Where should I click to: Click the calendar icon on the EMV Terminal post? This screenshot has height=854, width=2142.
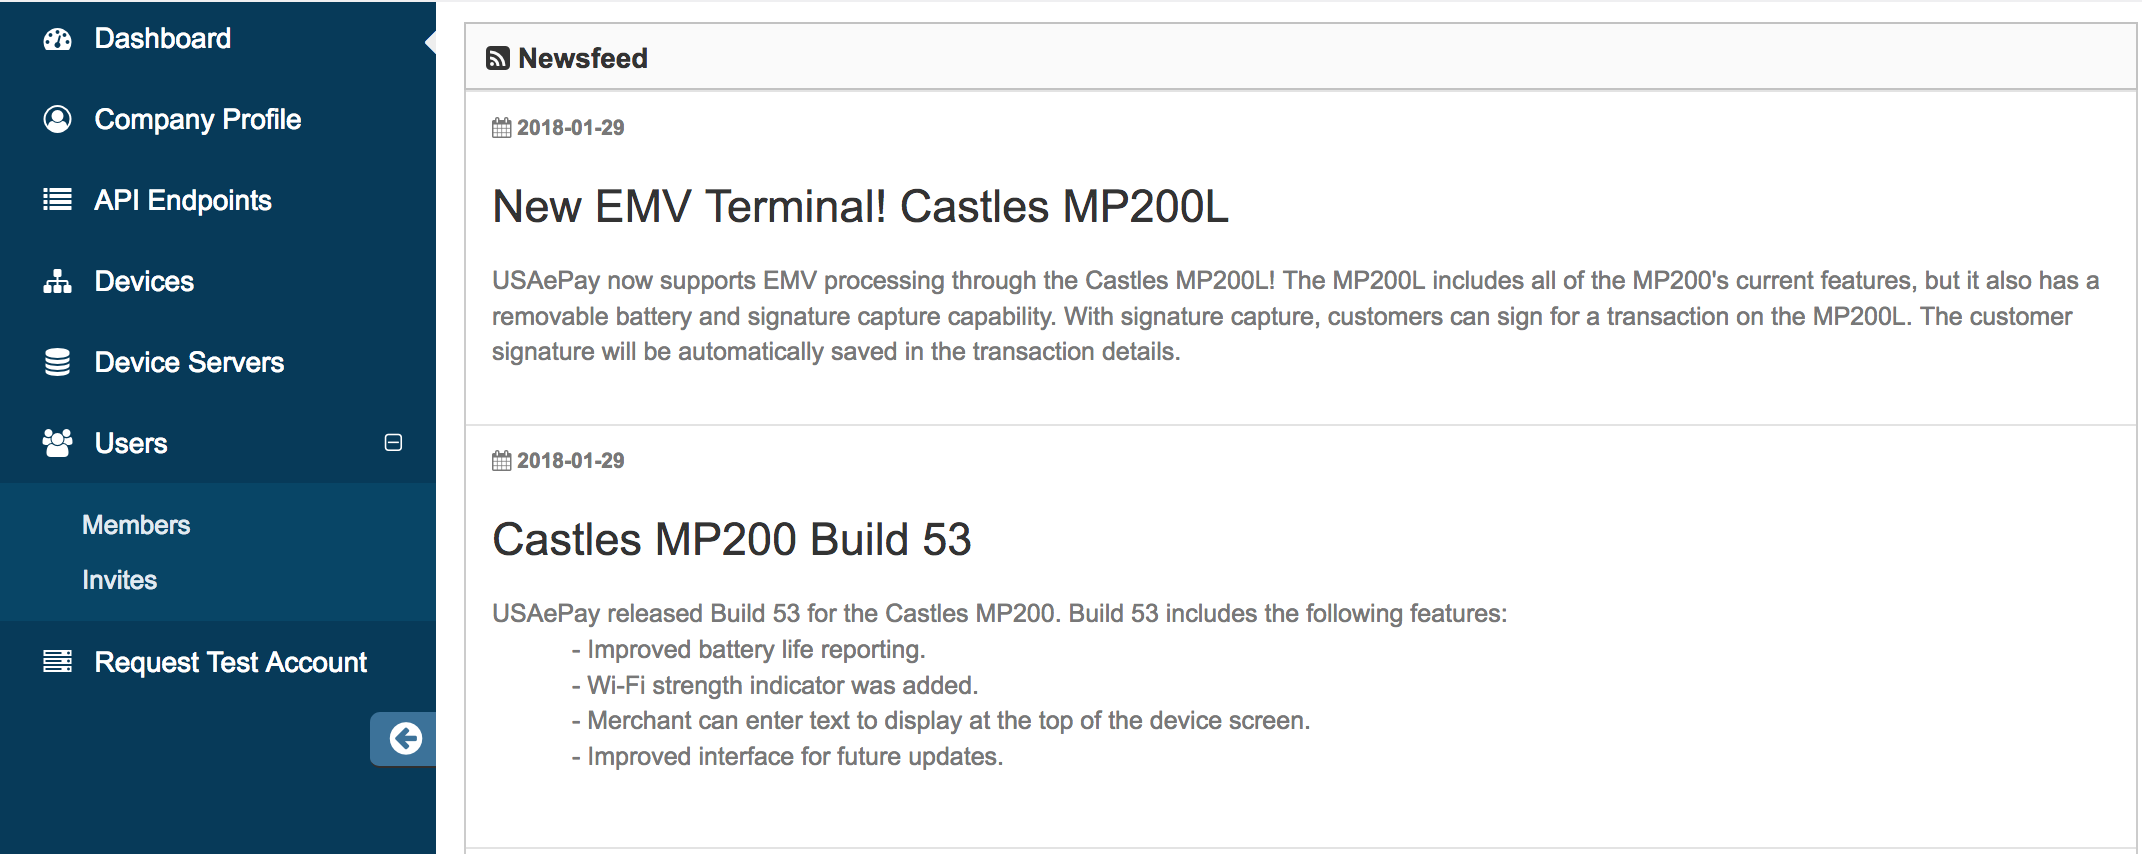(x=502, y=128)
